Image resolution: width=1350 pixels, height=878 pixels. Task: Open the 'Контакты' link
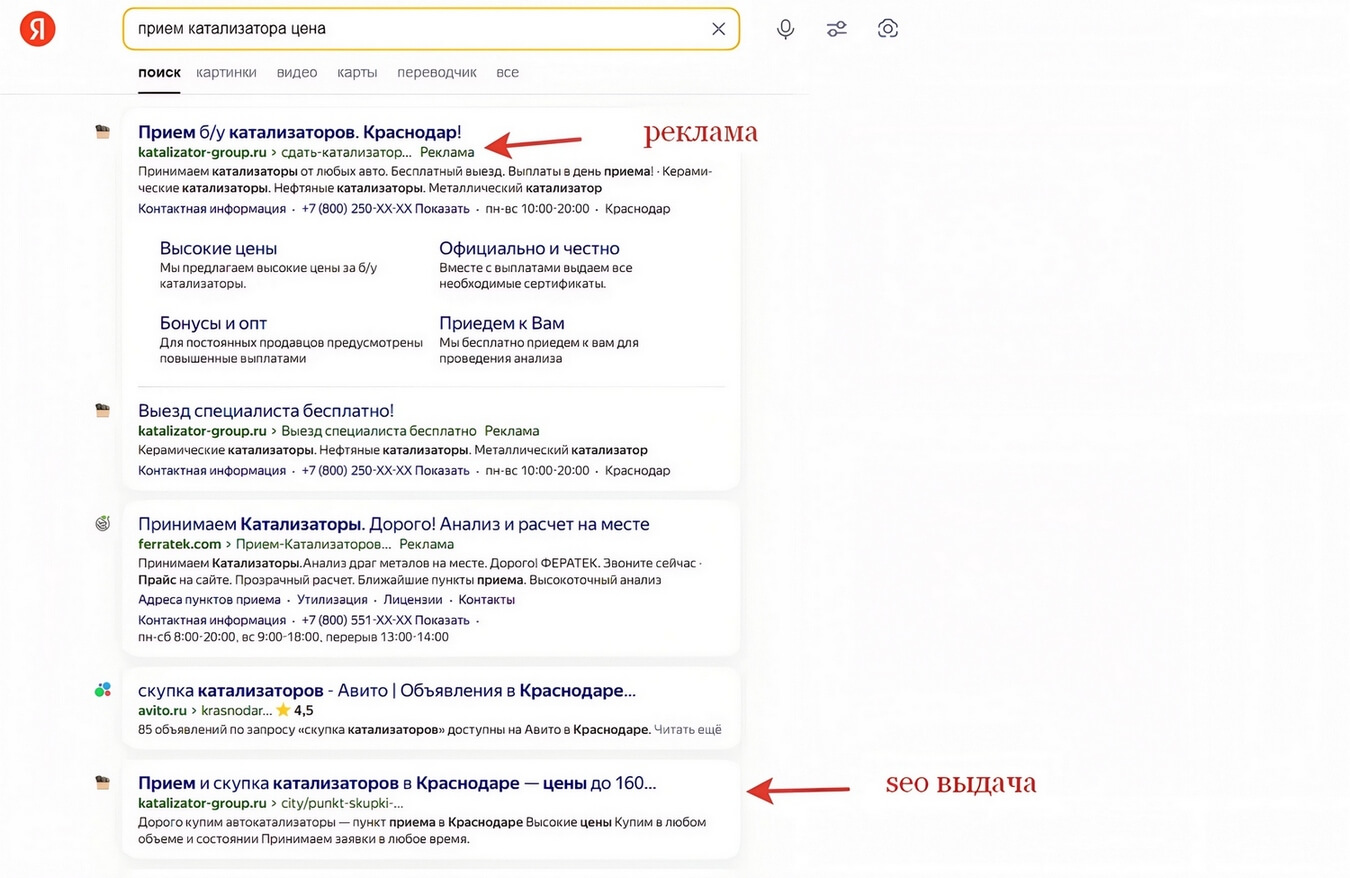click(486, 600)
